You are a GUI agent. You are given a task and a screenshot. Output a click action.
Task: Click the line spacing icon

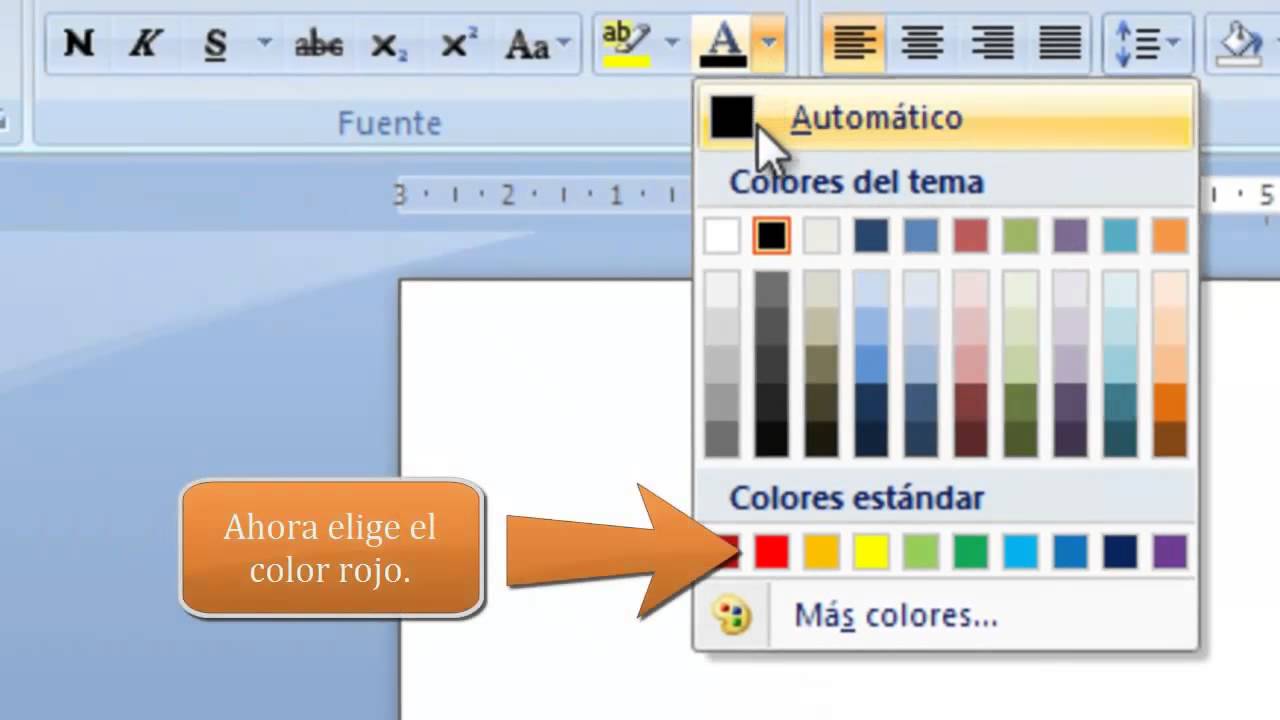[1137, 43]
